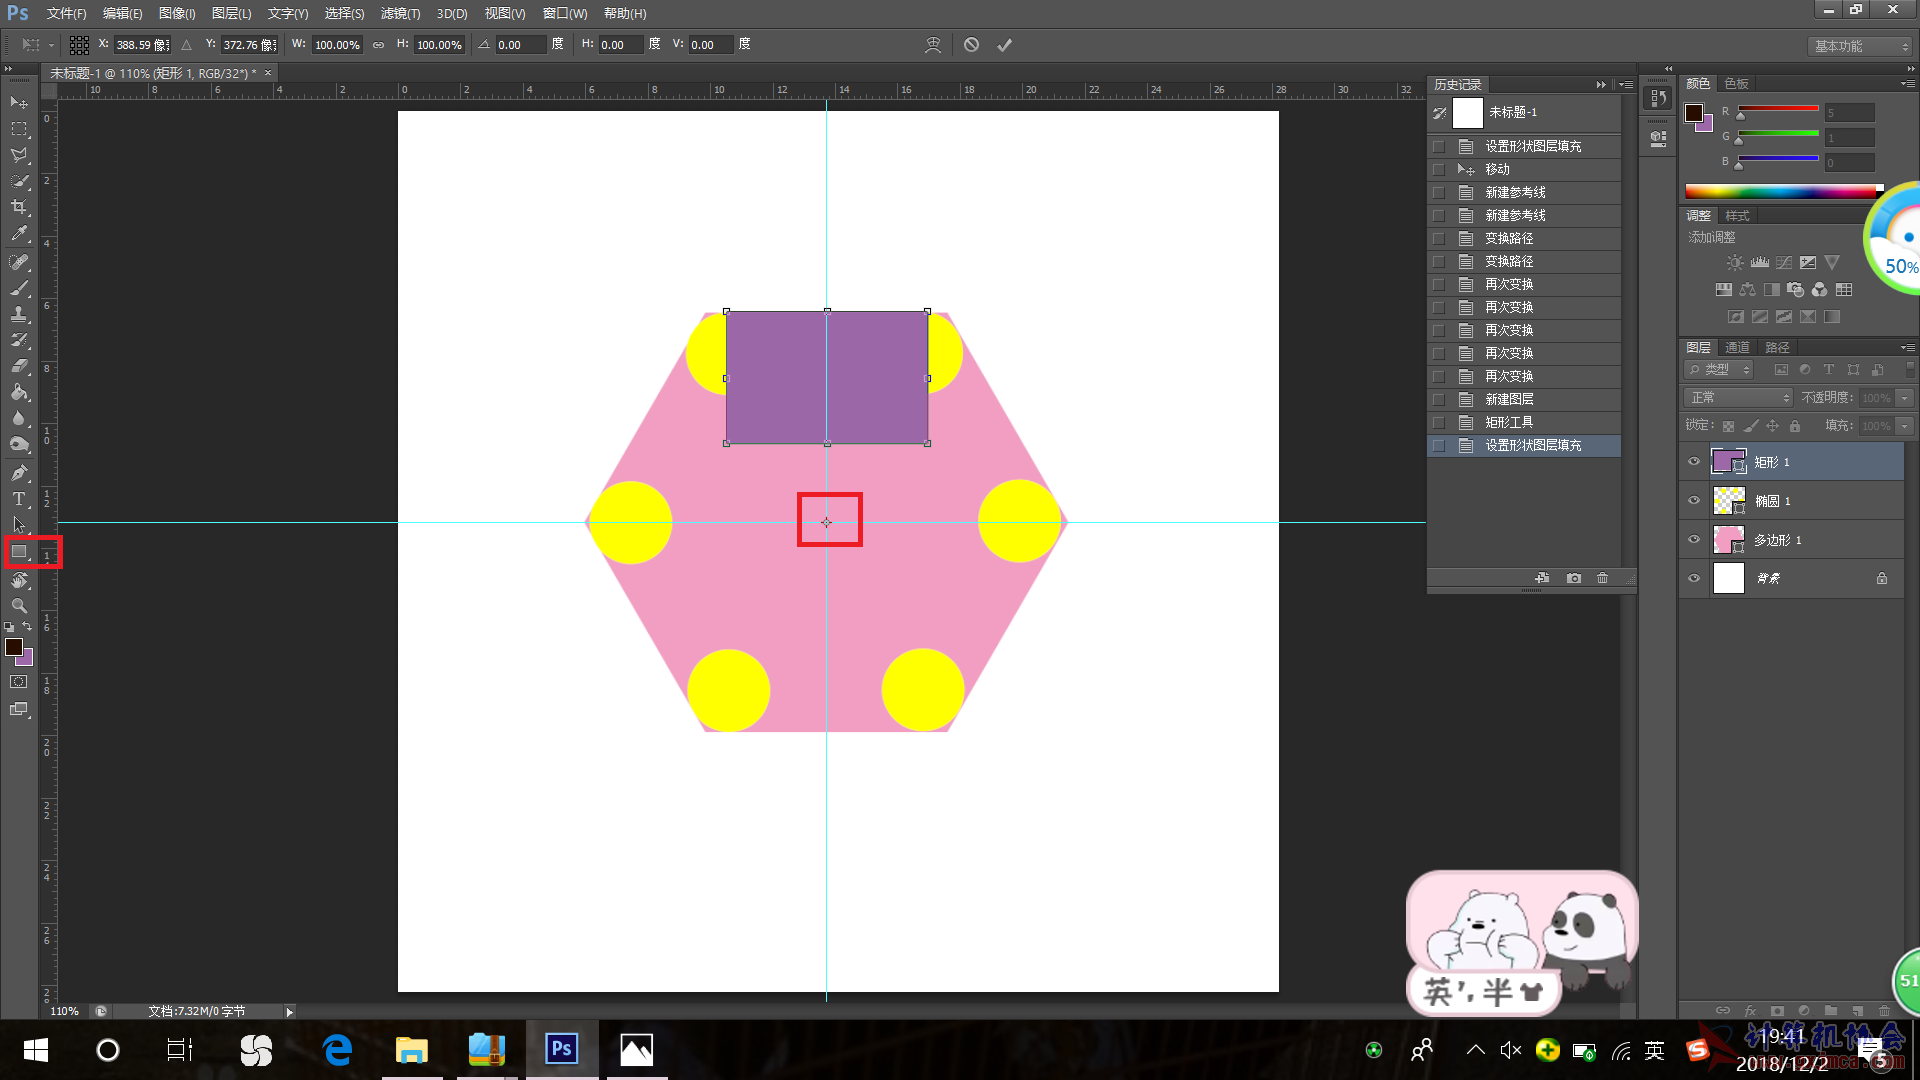Open the 文件(F) menu
Image resolution: width=1920 pixels, height=1080 pixels.
click(x=66, y=13)
